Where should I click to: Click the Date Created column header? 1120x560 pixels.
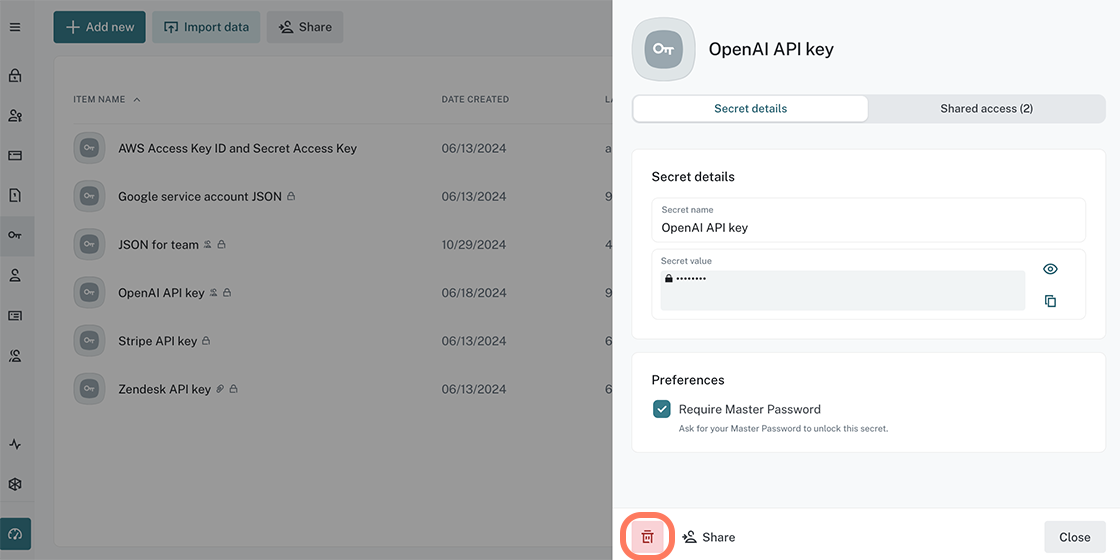tap(475, 100)
